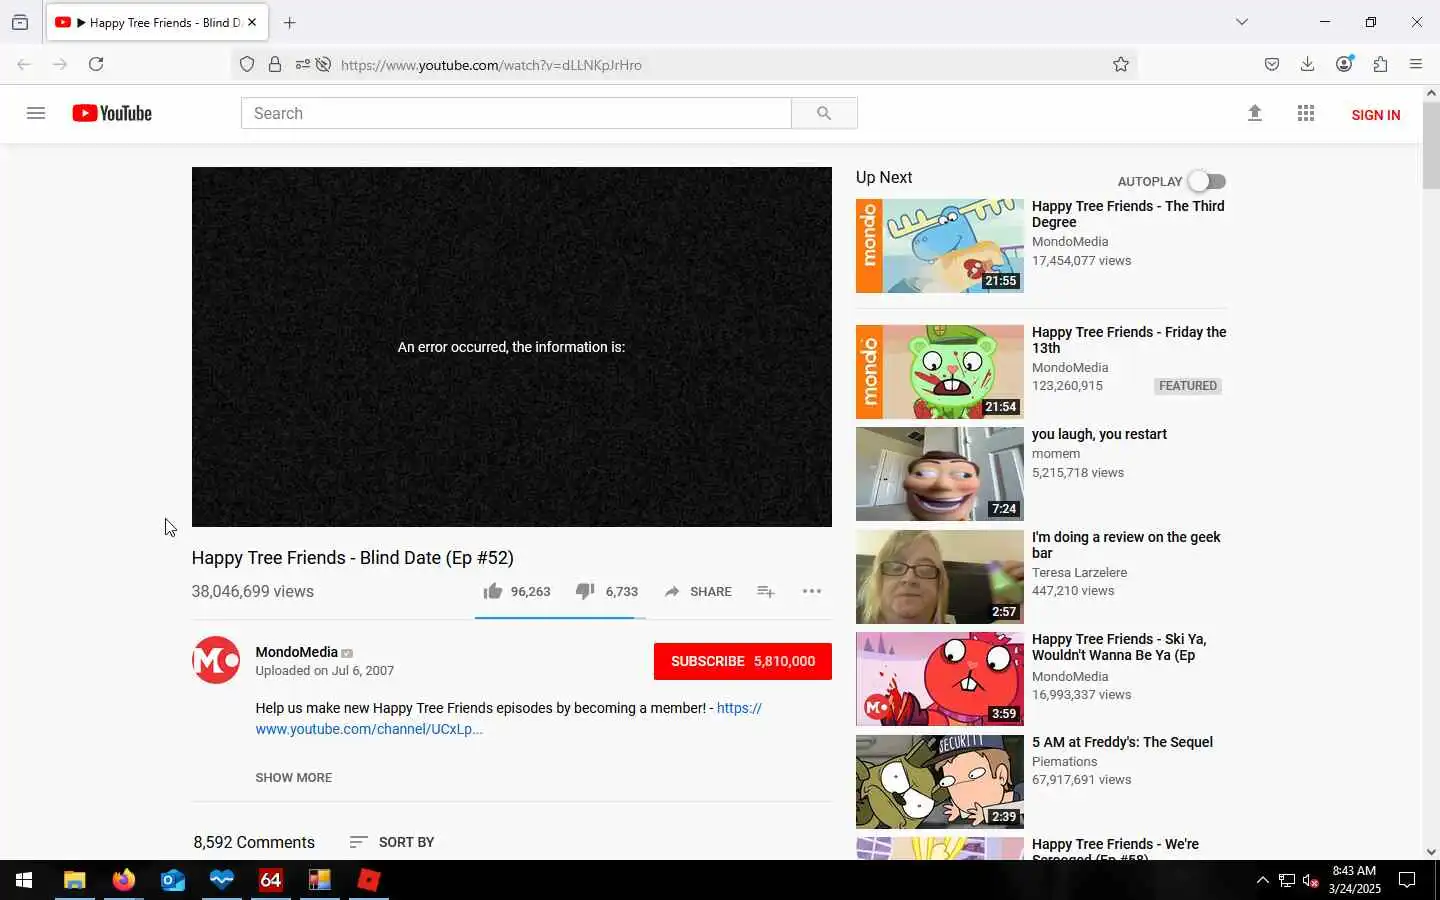This screenshot has height=900, width=1440.
Task: Click the muted volume tray icon
Action: tap(1311, 880)
